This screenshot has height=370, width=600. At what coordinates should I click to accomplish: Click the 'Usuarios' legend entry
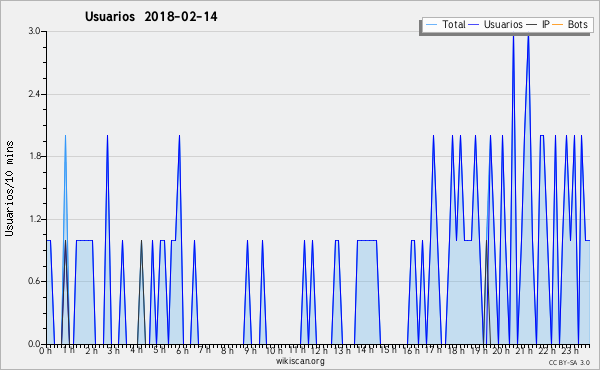503,24
